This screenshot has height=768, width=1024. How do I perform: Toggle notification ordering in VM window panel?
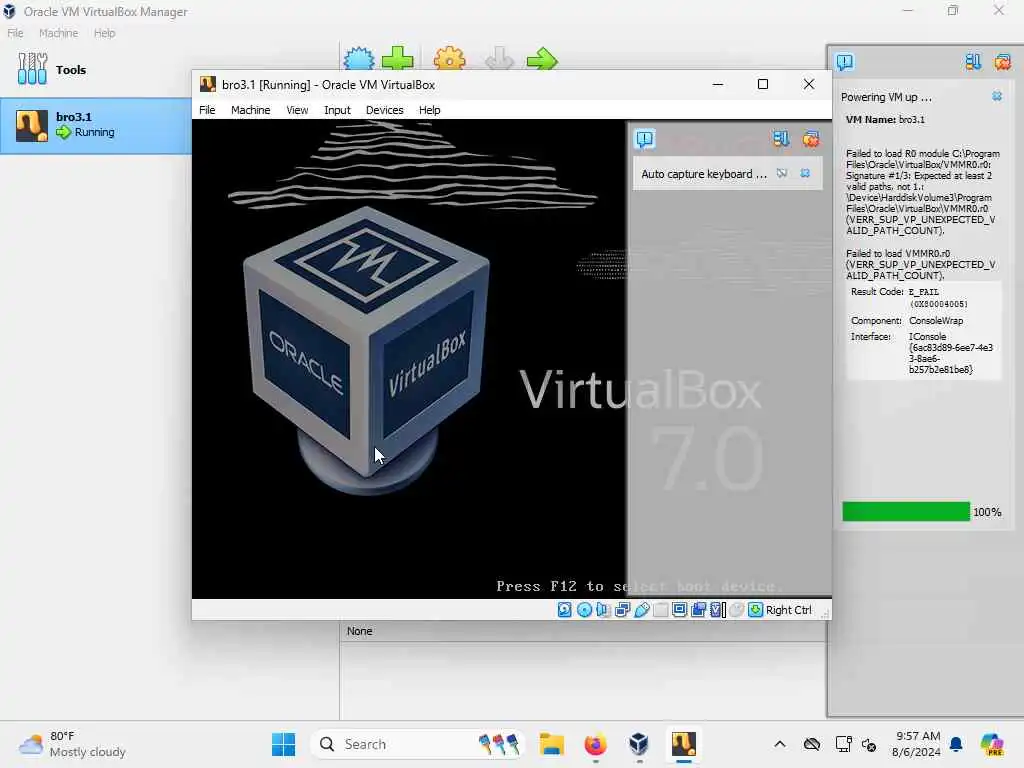[x=781, y=138]
